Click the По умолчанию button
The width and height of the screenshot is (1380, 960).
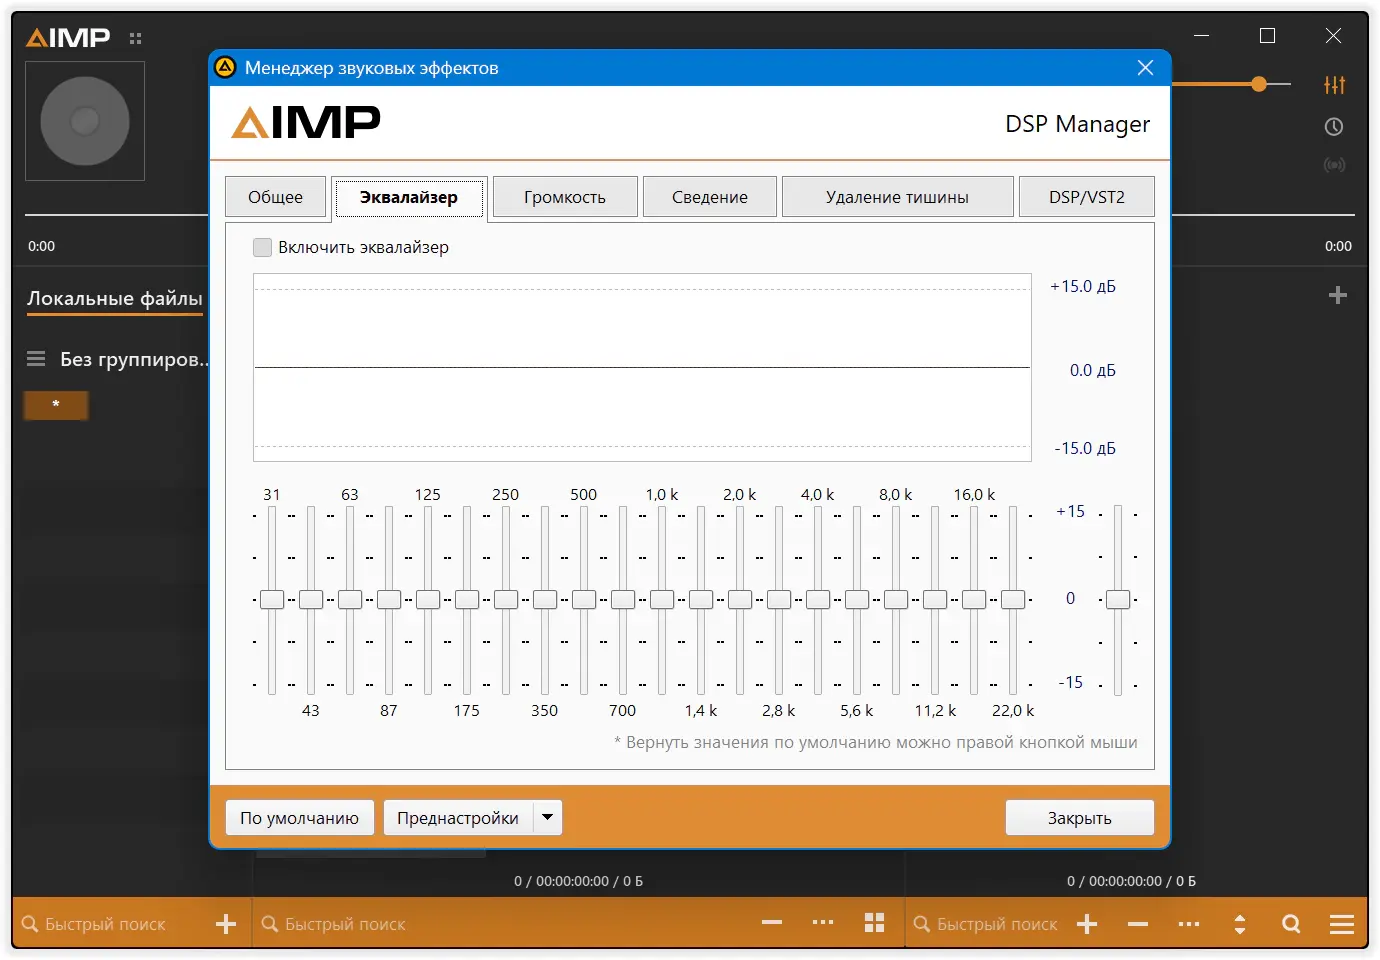[x=299, y=817]
